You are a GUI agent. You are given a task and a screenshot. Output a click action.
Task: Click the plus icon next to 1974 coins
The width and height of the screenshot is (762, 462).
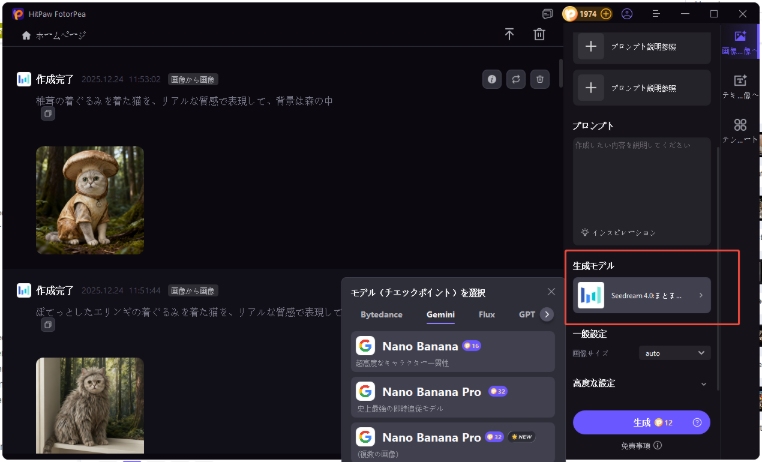click(x=606, y=14)
